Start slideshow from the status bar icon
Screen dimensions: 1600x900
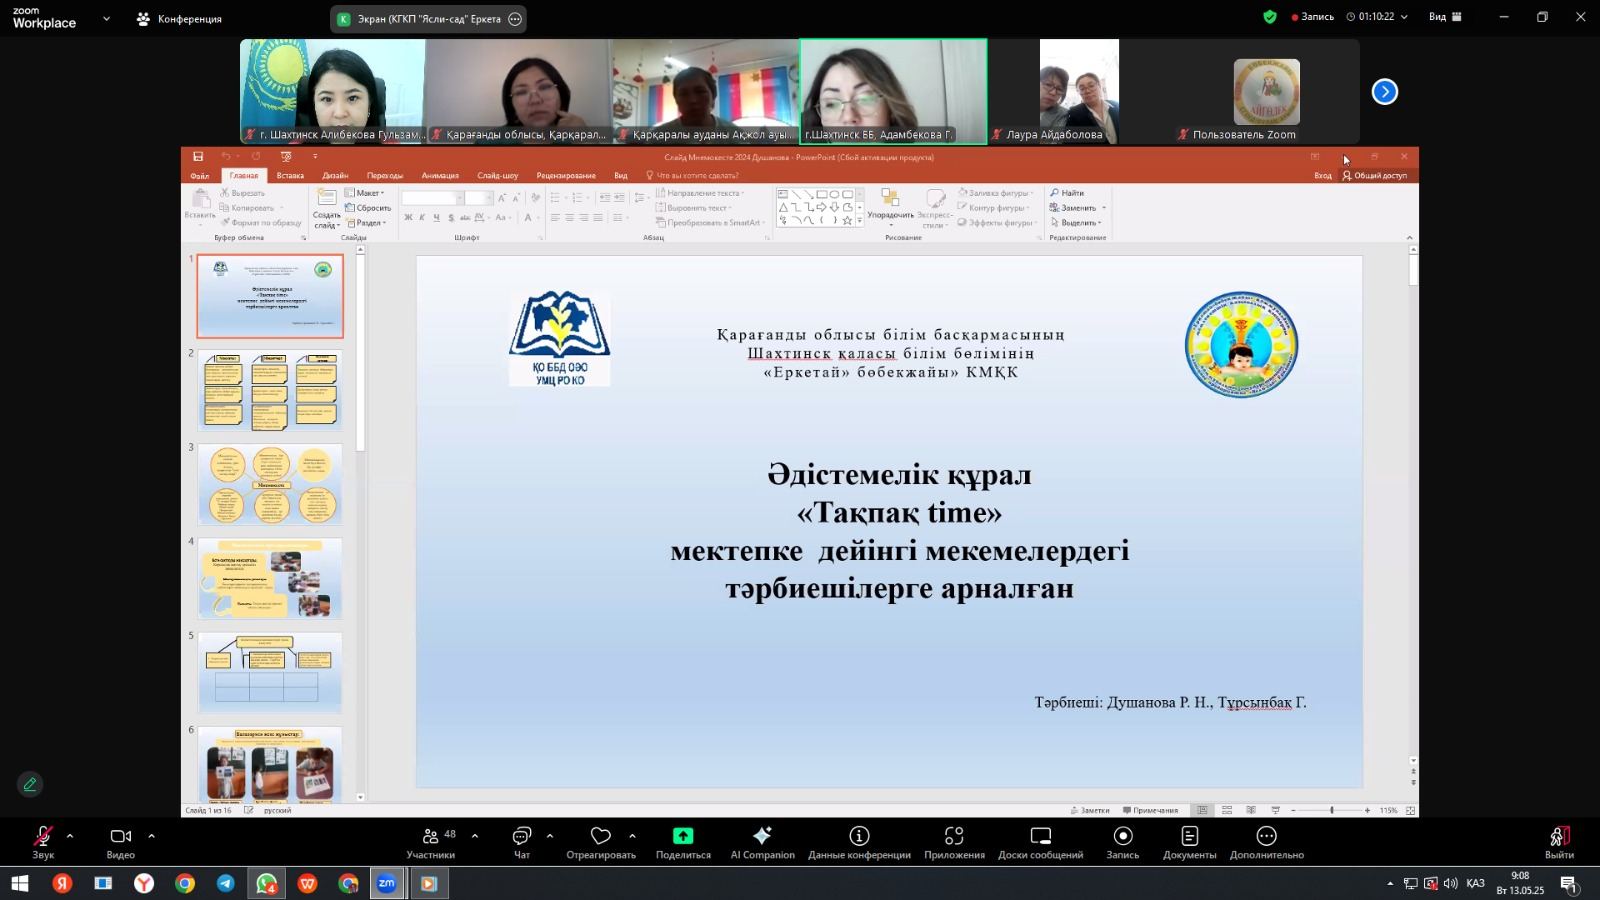tap(1276, 810)
